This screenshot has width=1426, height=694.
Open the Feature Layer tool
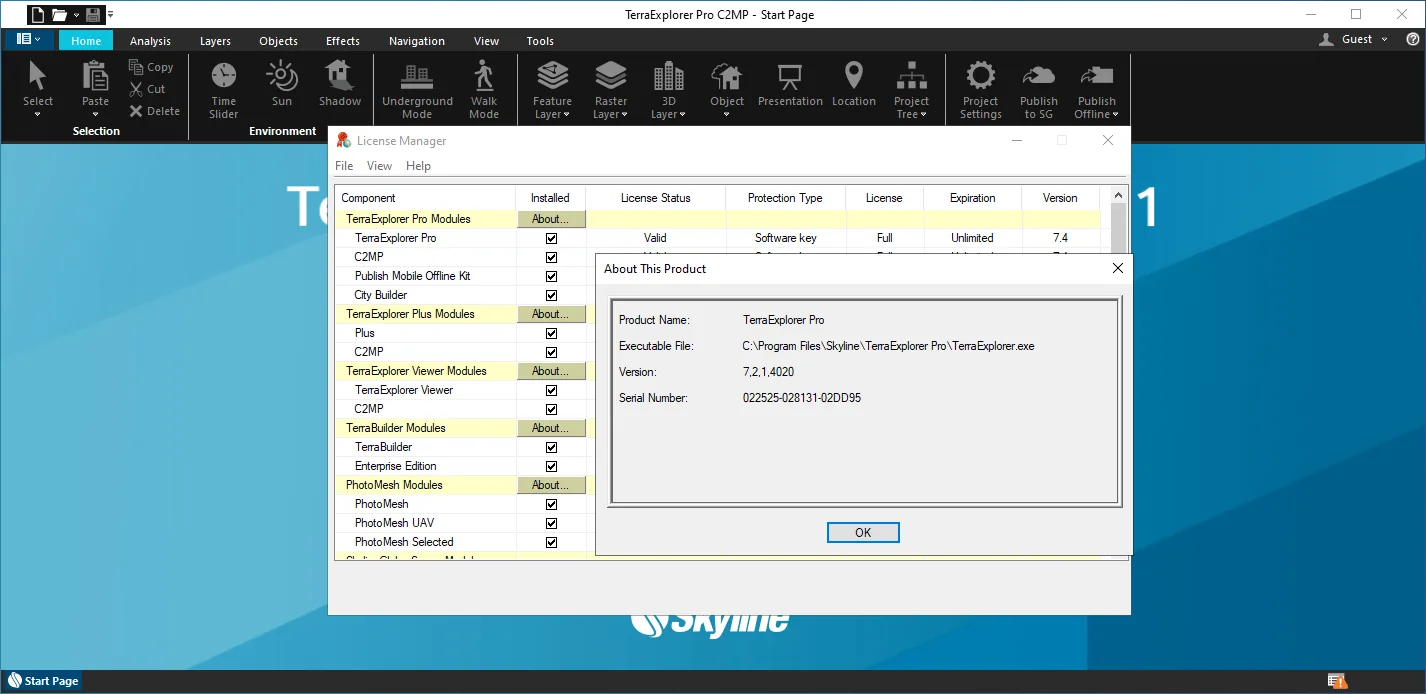552,90
